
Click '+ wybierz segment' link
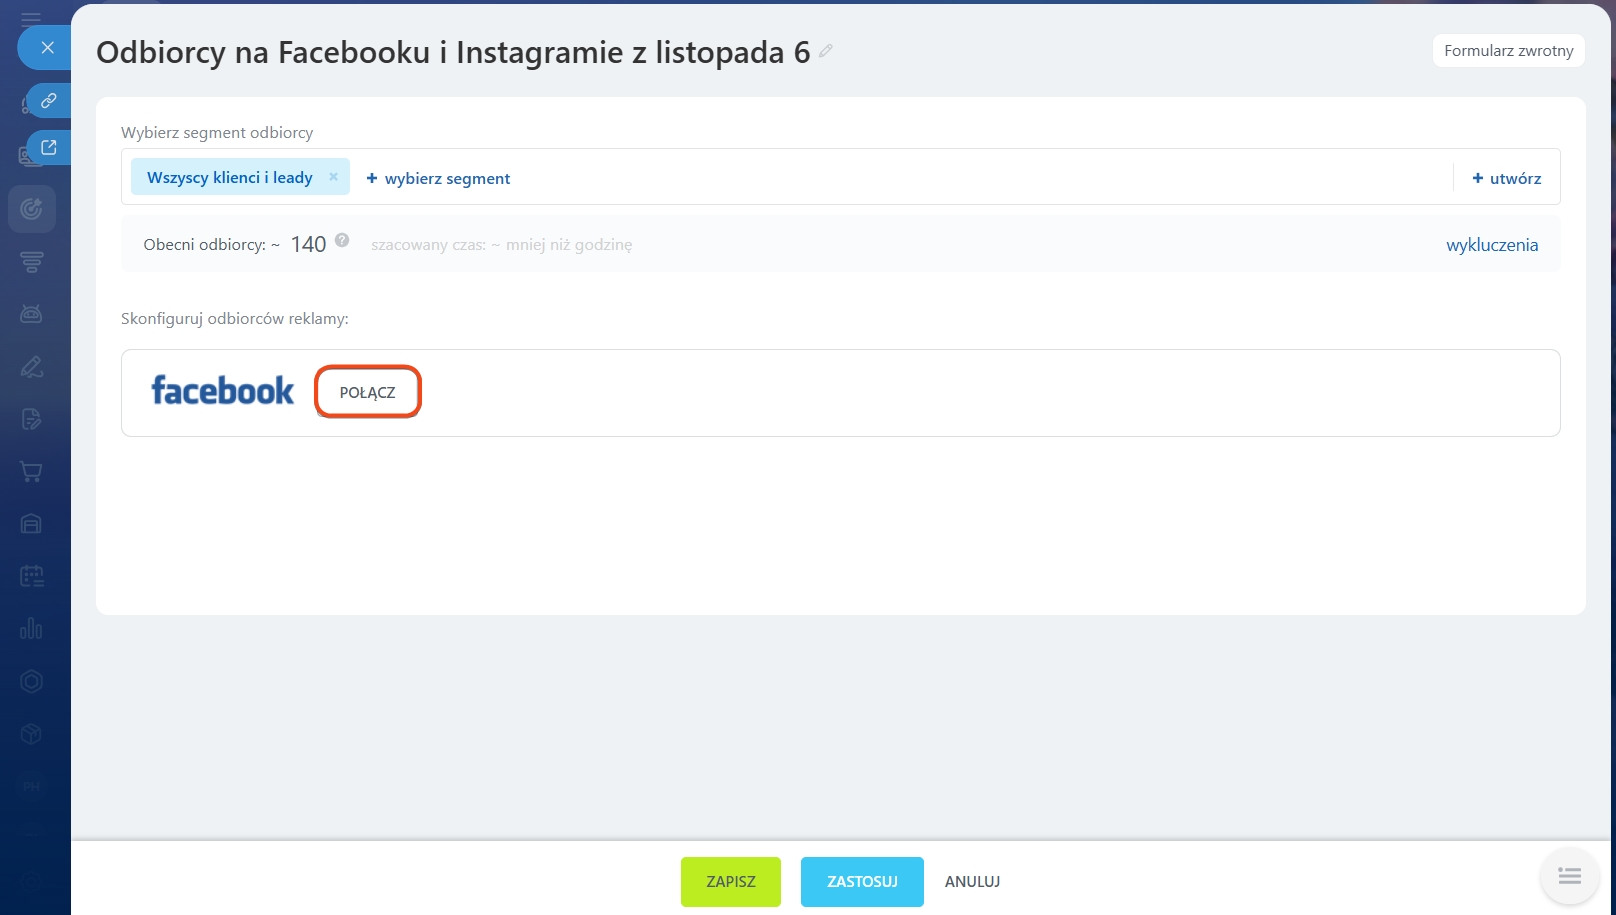[x=438, y=178]
